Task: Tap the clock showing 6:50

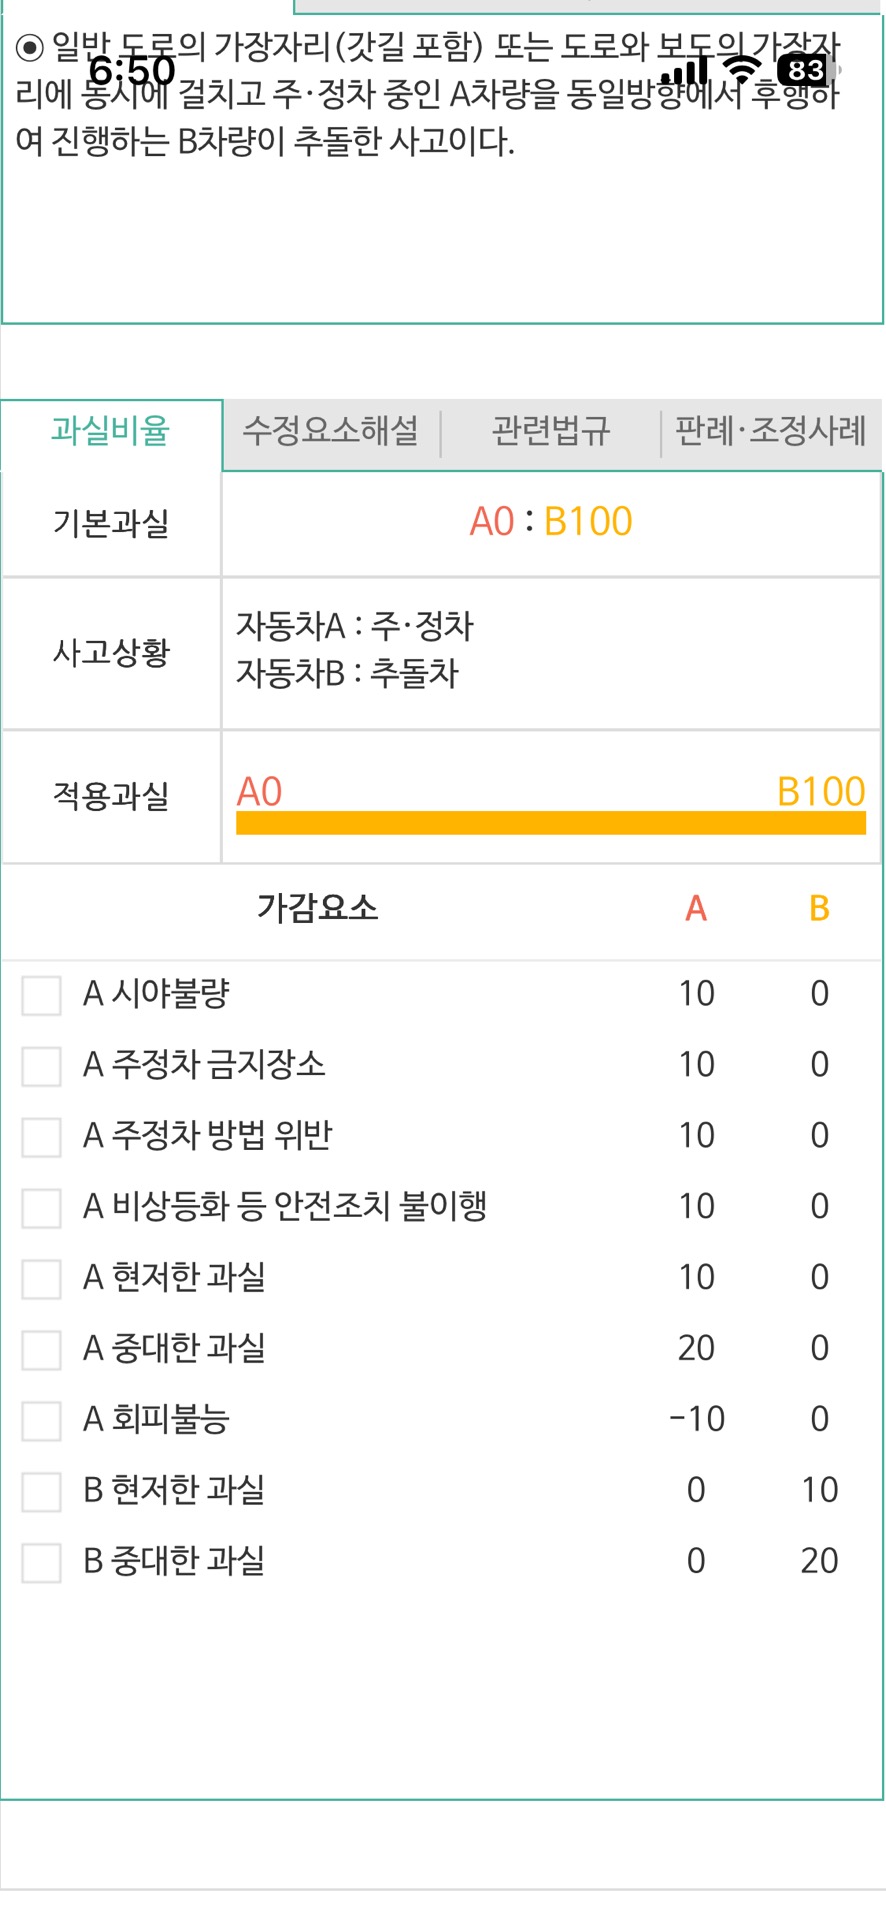Action: 132,71
